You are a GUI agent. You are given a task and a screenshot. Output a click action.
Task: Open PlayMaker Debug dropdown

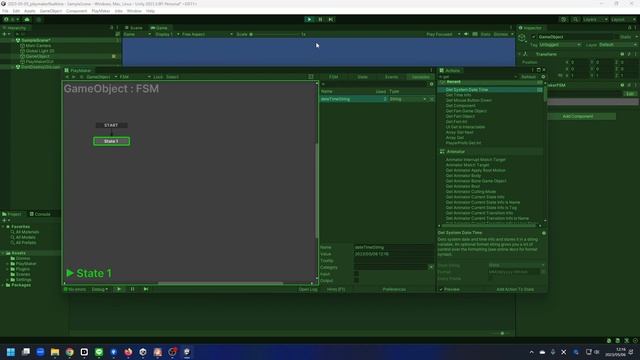click(x=100, y=289)
